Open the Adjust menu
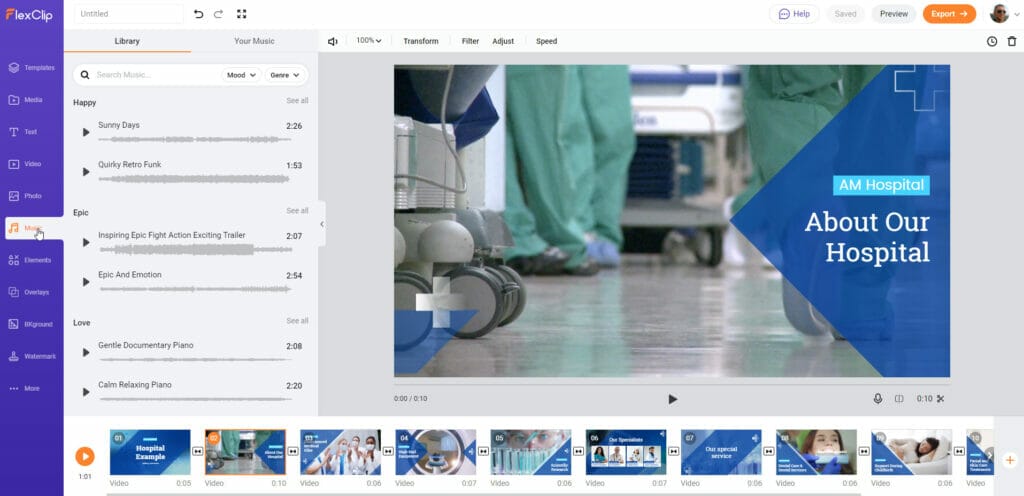The height and width of the screenshot is (496, 1024). click(x=503, y=41)
